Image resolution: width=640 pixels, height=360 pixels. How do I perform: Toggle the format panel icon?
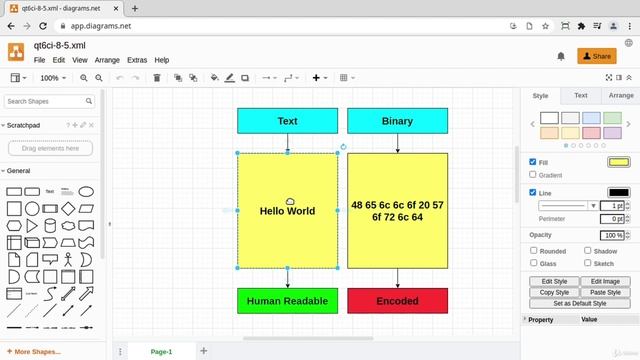point(619,78)
